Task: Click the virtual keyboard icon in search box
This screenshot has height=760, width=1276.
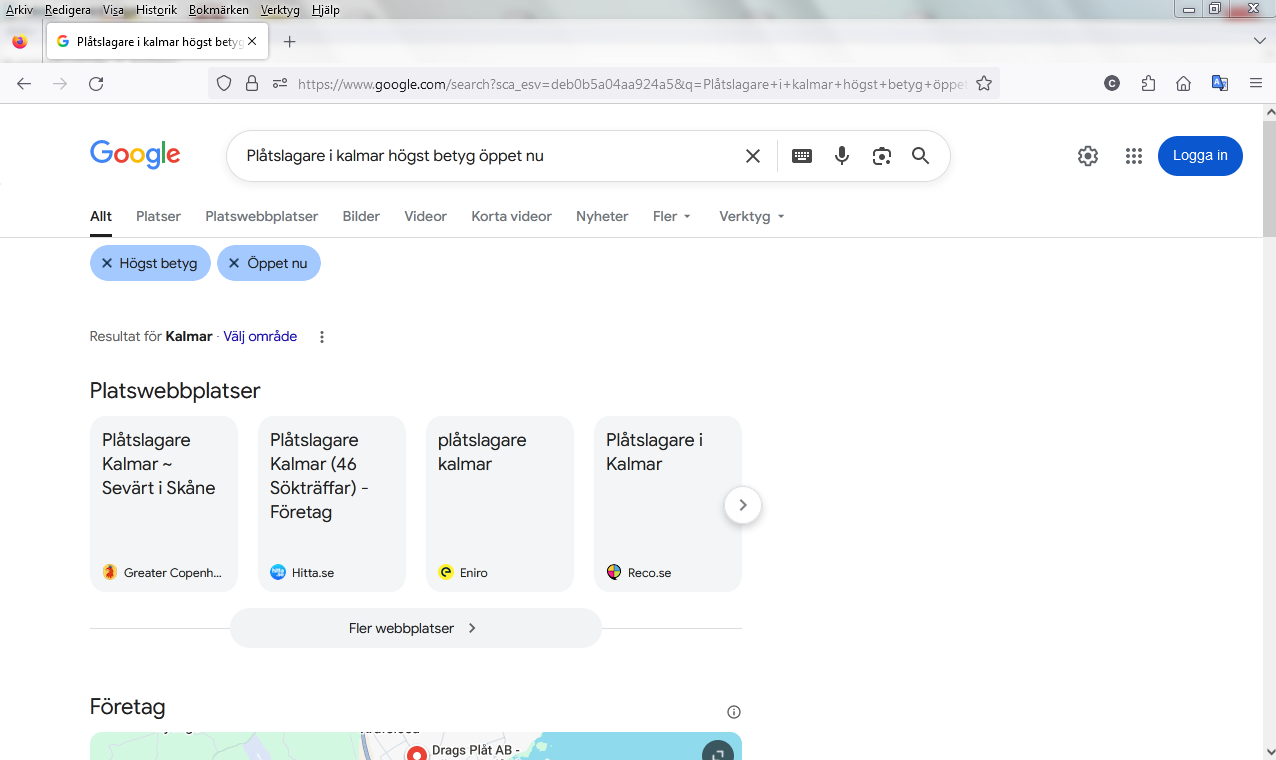Action: pyautogui.click(x=801, y=156)
